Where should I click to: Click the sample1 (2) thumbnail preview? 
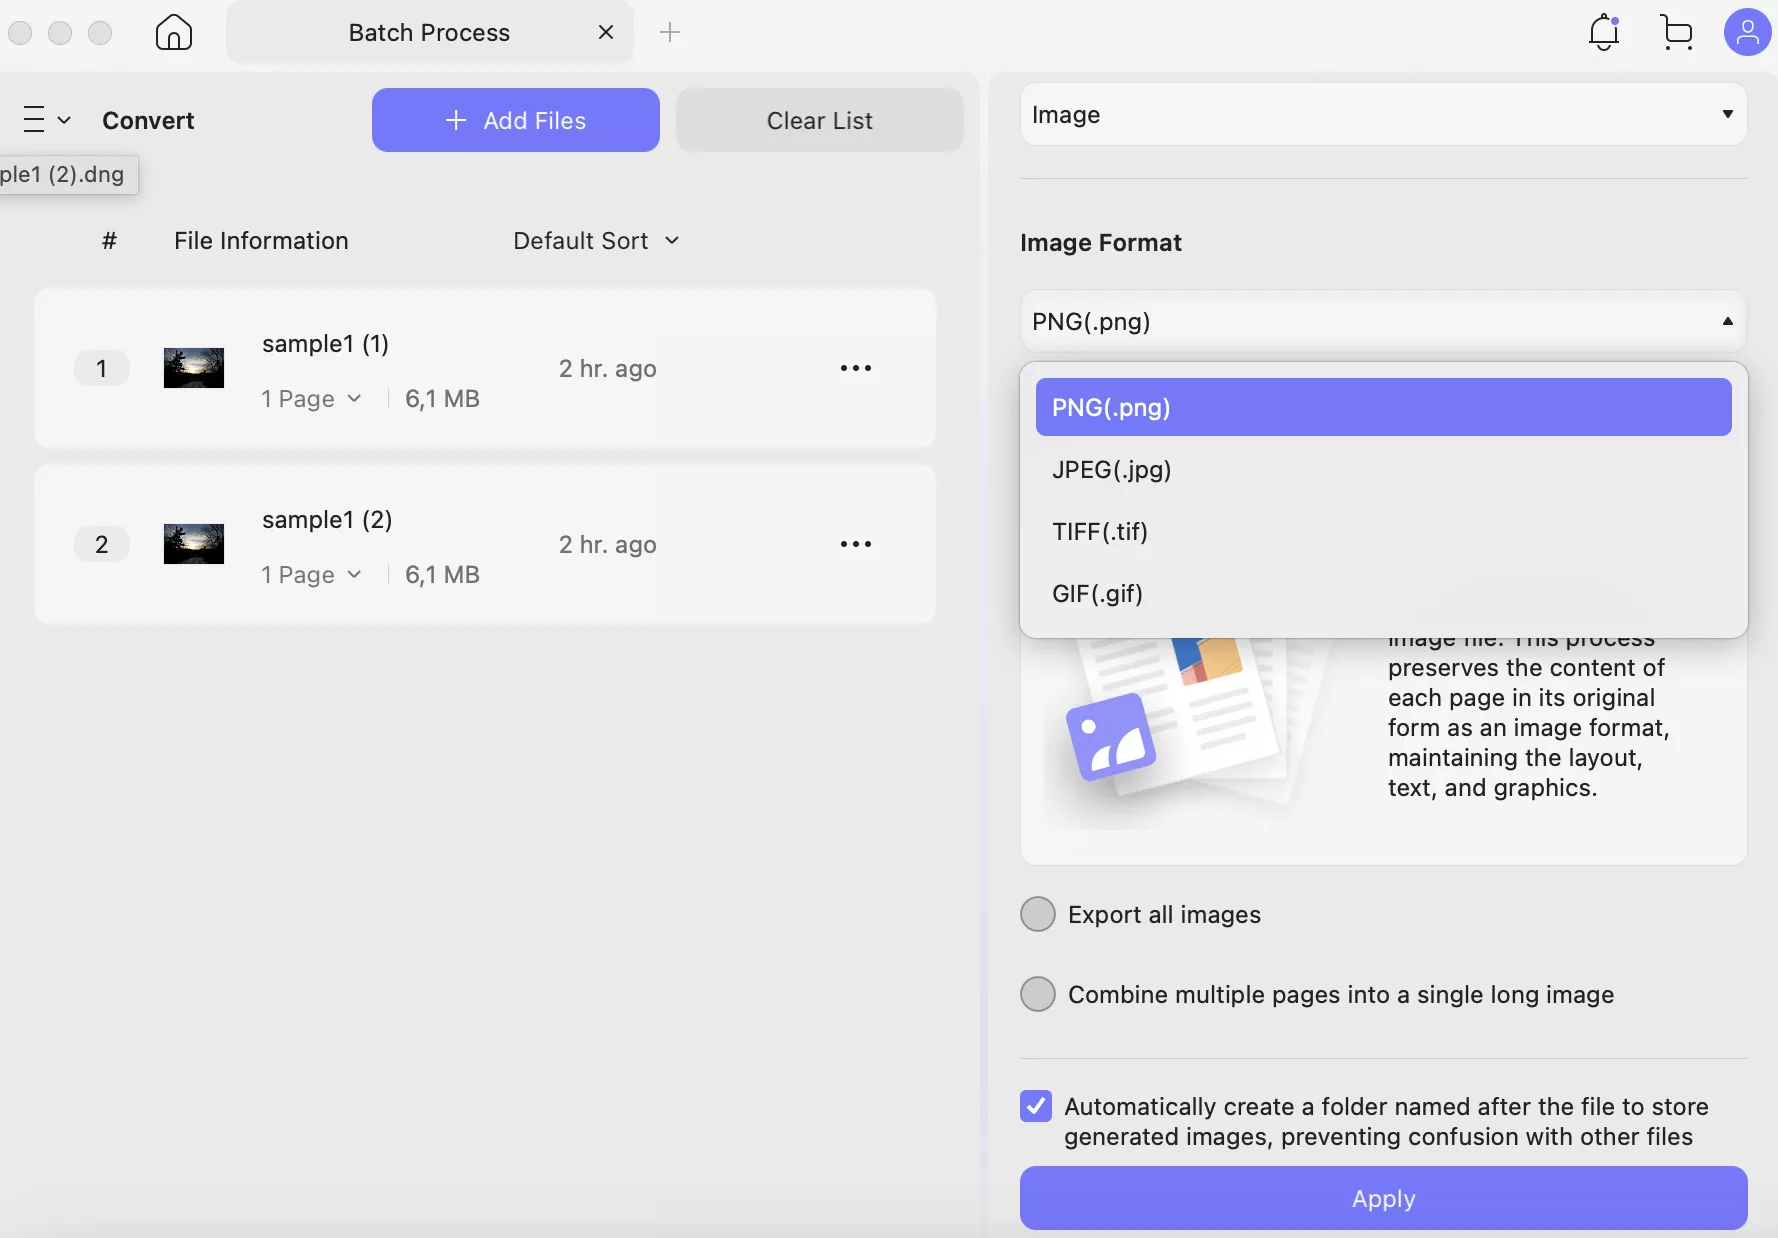pyautogui.click(x=193, y=544)
